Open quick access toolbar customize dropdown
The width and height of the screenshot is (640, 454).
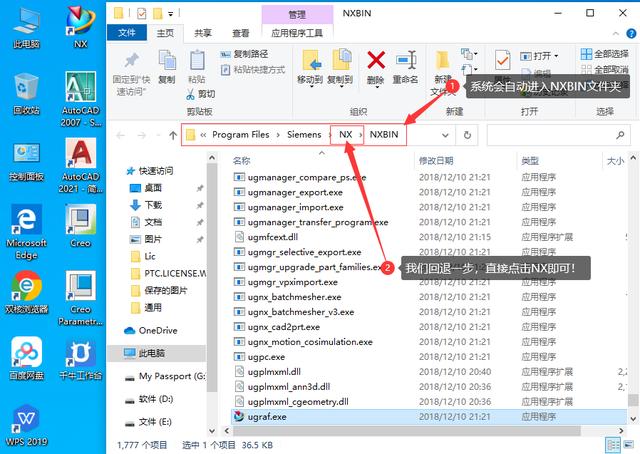[x=171, y=14]
